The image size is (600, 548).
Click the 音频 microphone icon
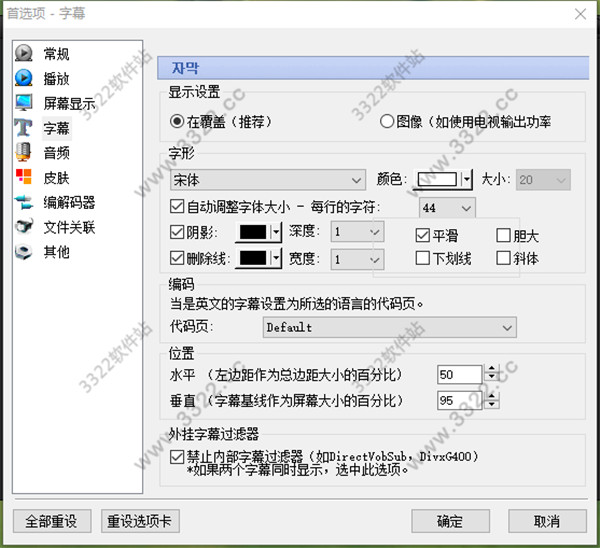click(24, 152)
